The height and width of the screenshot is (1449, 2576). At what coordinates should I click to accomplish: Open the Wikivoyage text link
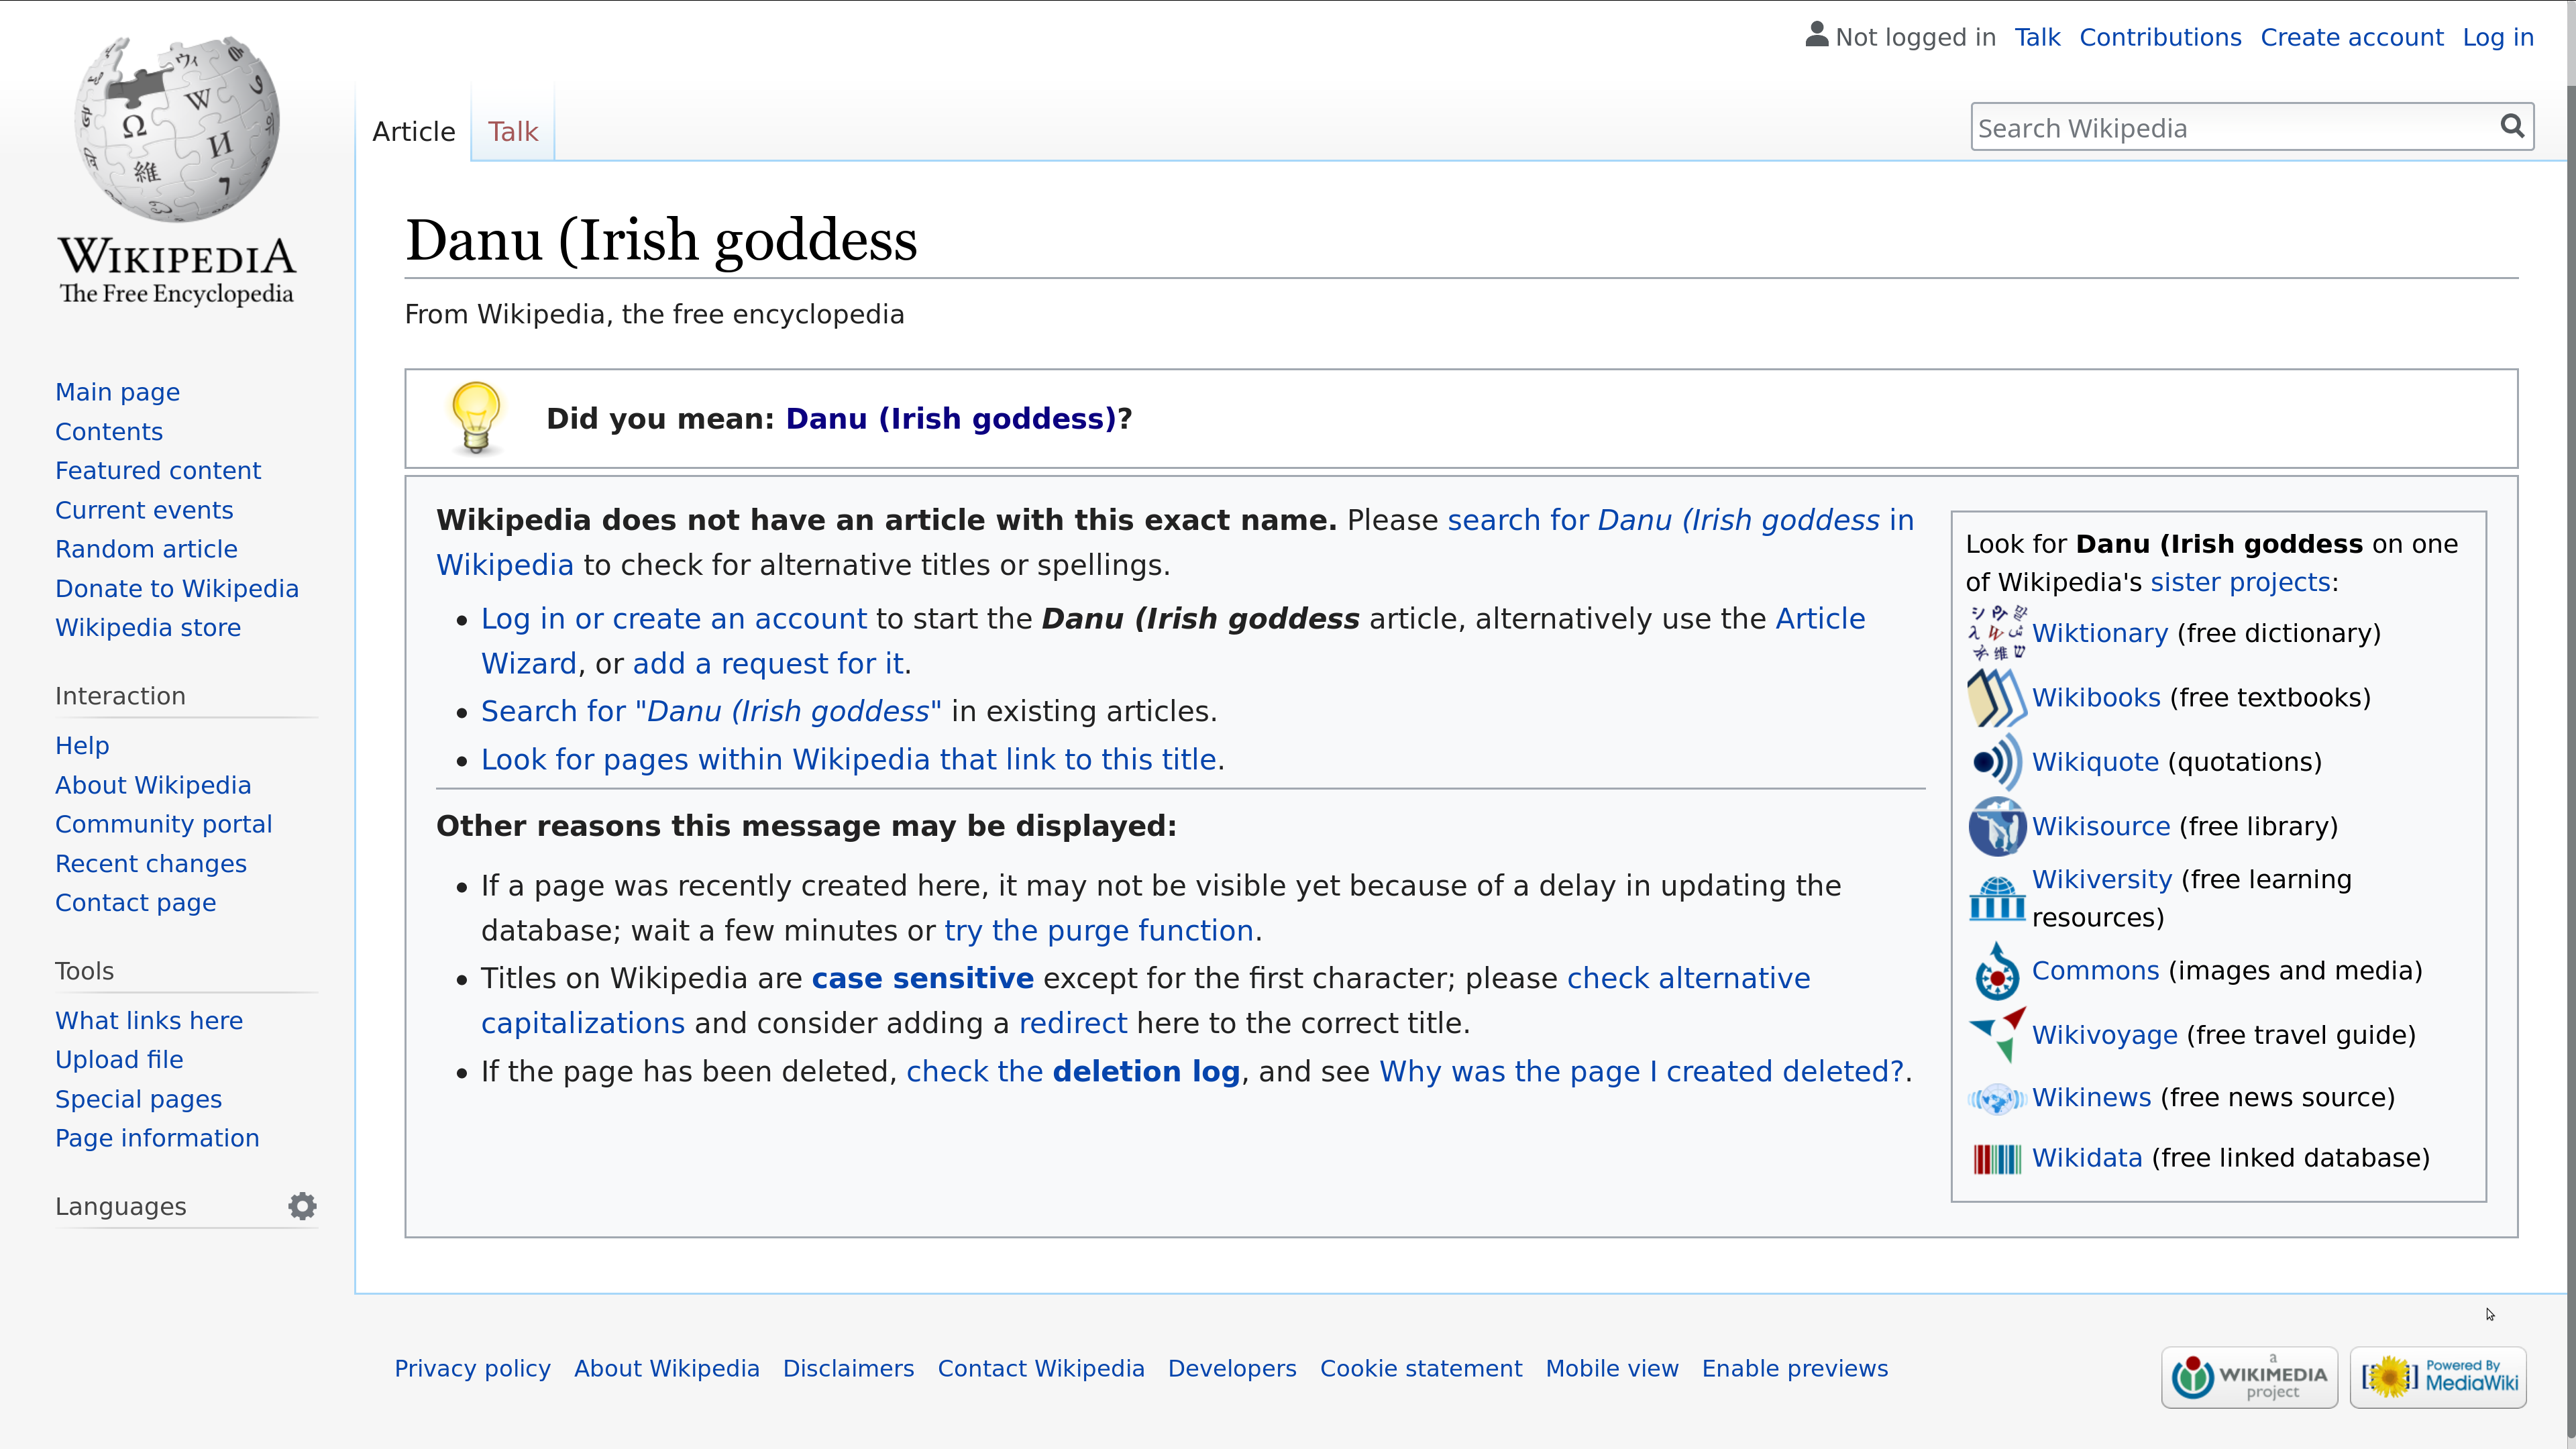pyautogui.click(x=2104, y=1035)
